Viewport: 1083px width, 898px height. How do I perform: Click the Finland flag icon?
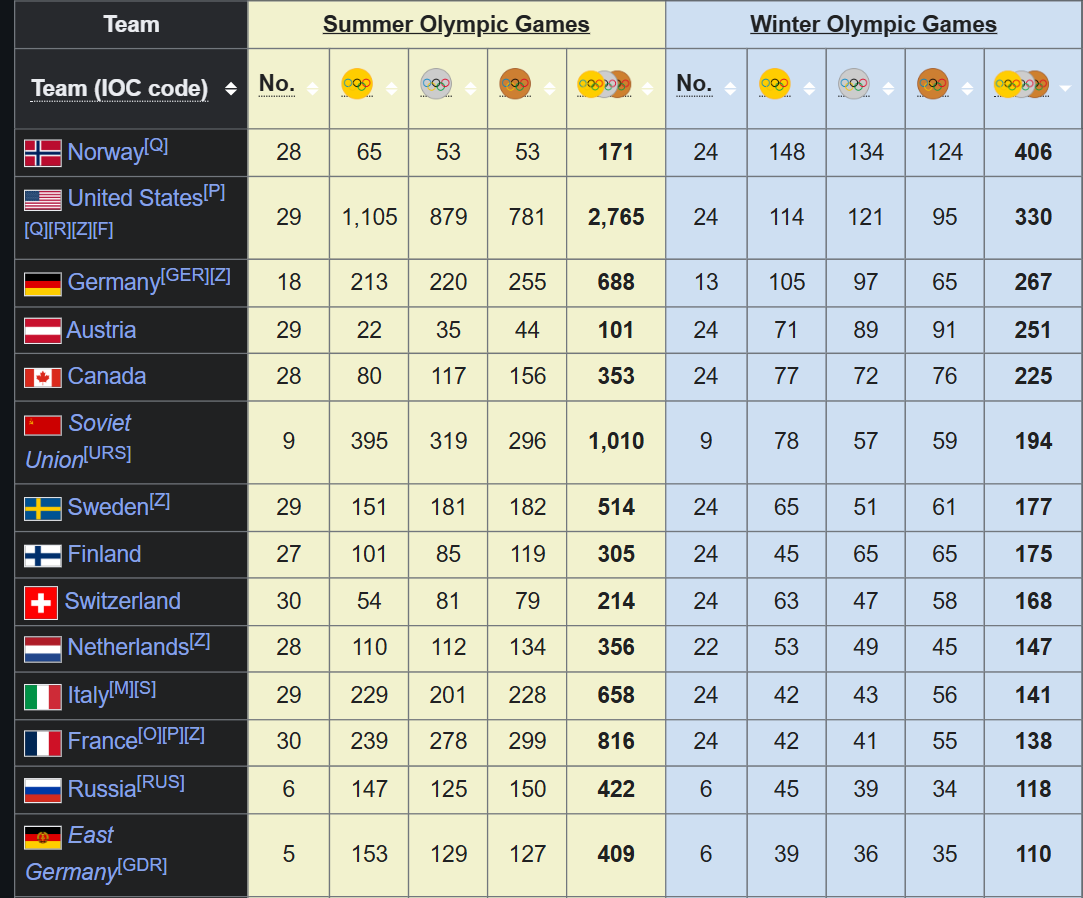coord(43,555)
